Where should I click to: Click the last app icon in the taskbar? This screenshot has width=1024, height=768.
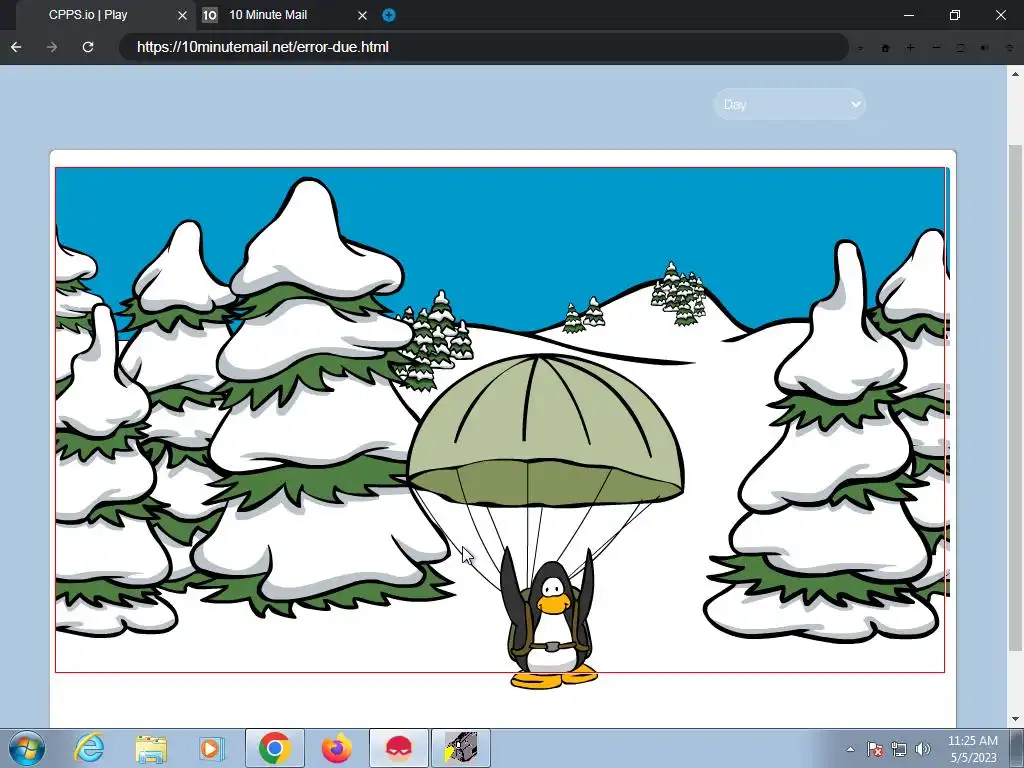click(461, 748)
